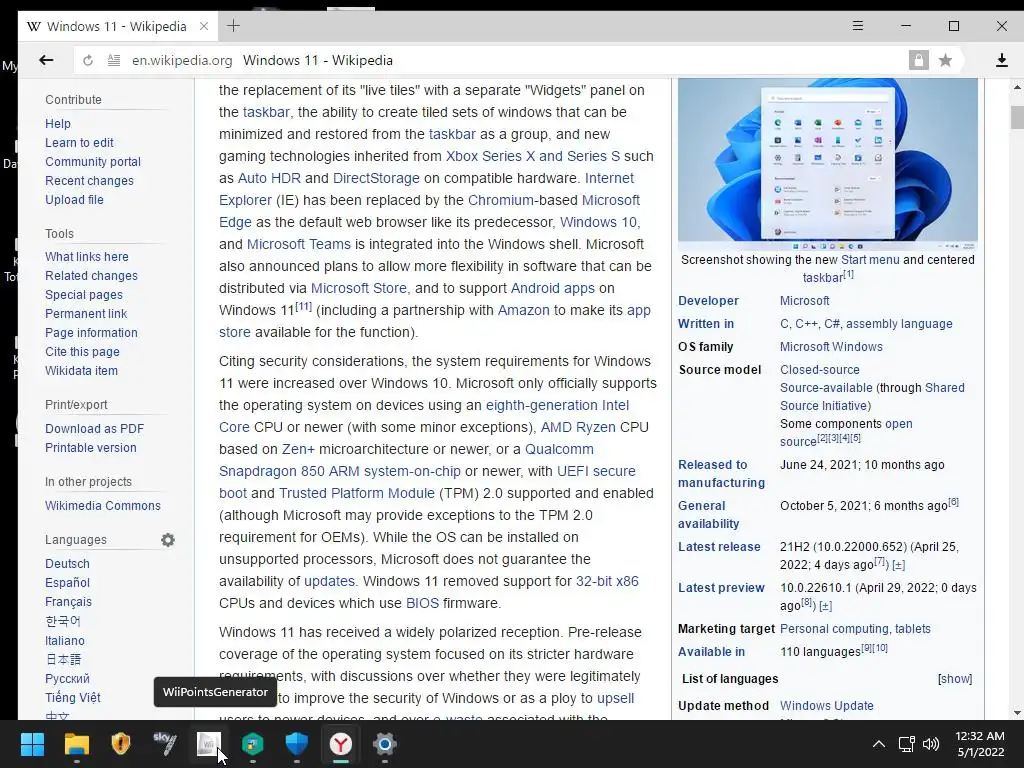Open Learn to edit link
The height and width of the screenshot is (768, 1024).
tap(79, 142)
